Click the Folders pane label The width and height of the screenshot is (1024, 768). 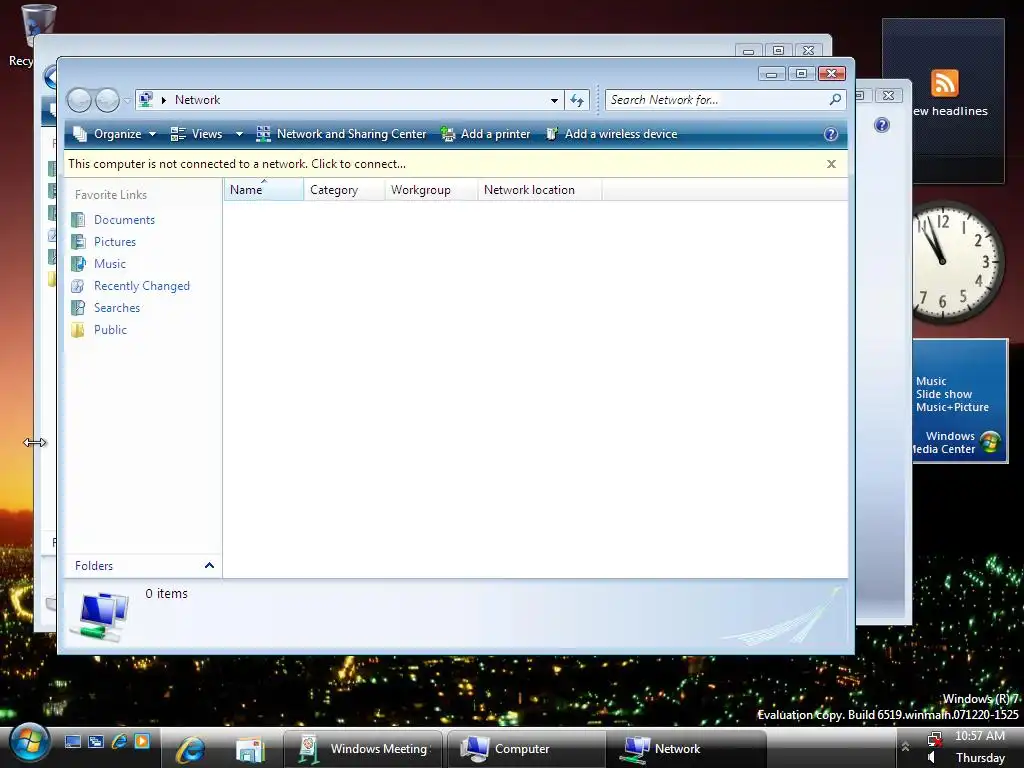coord(94,566)
